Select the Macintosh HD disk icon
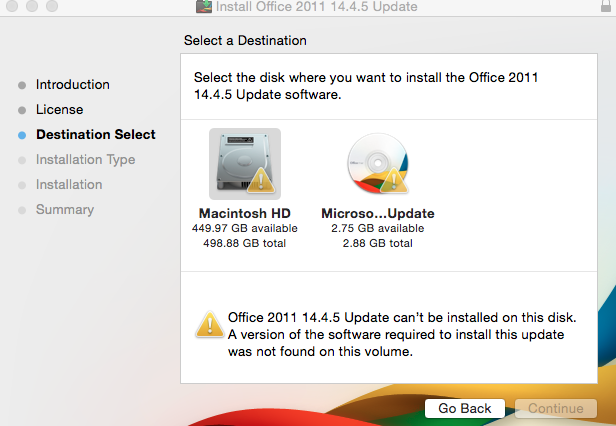Screen dimensions: 616x426 coord(244,163)
